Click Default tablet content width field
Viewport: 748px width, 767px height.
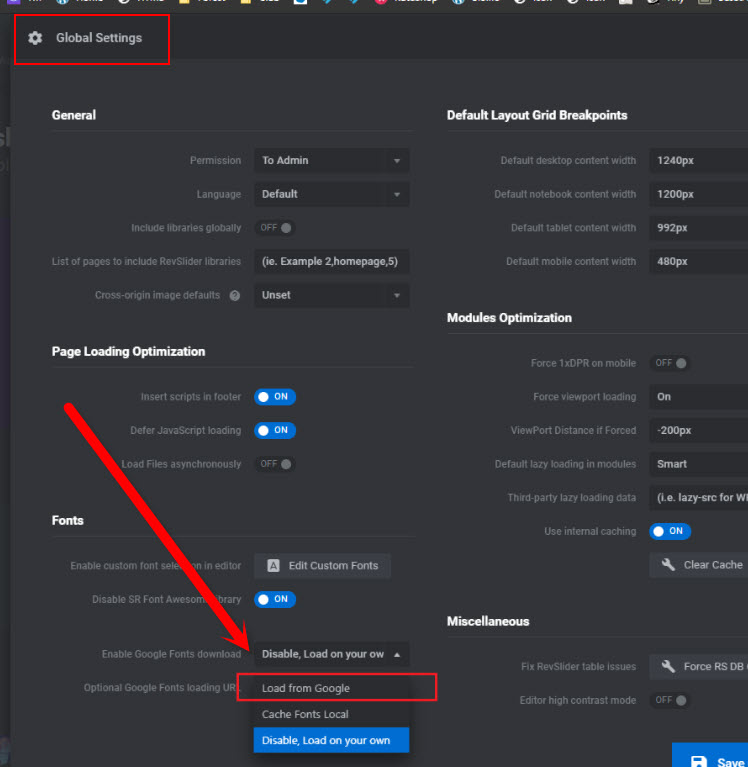click(x=699, y=228)
